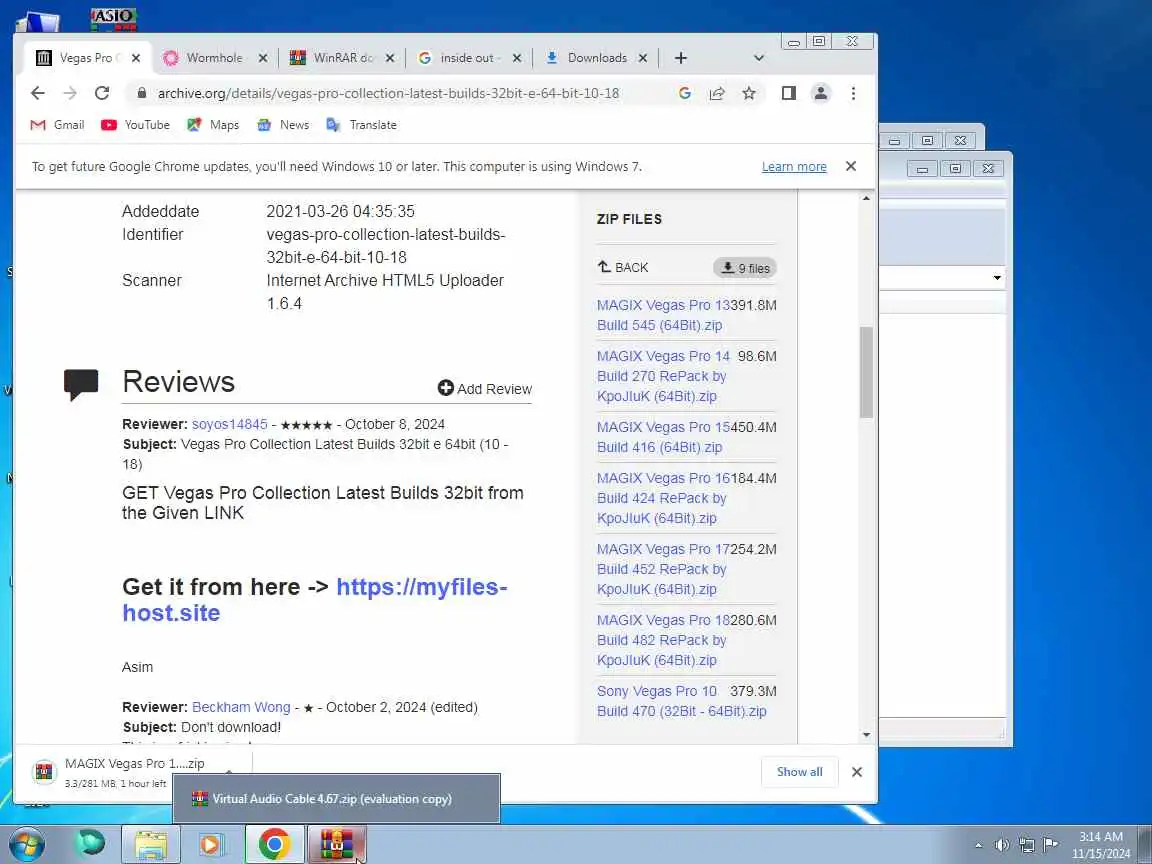
Task: Share this page via share icon
Action: [x=717, y=93]
